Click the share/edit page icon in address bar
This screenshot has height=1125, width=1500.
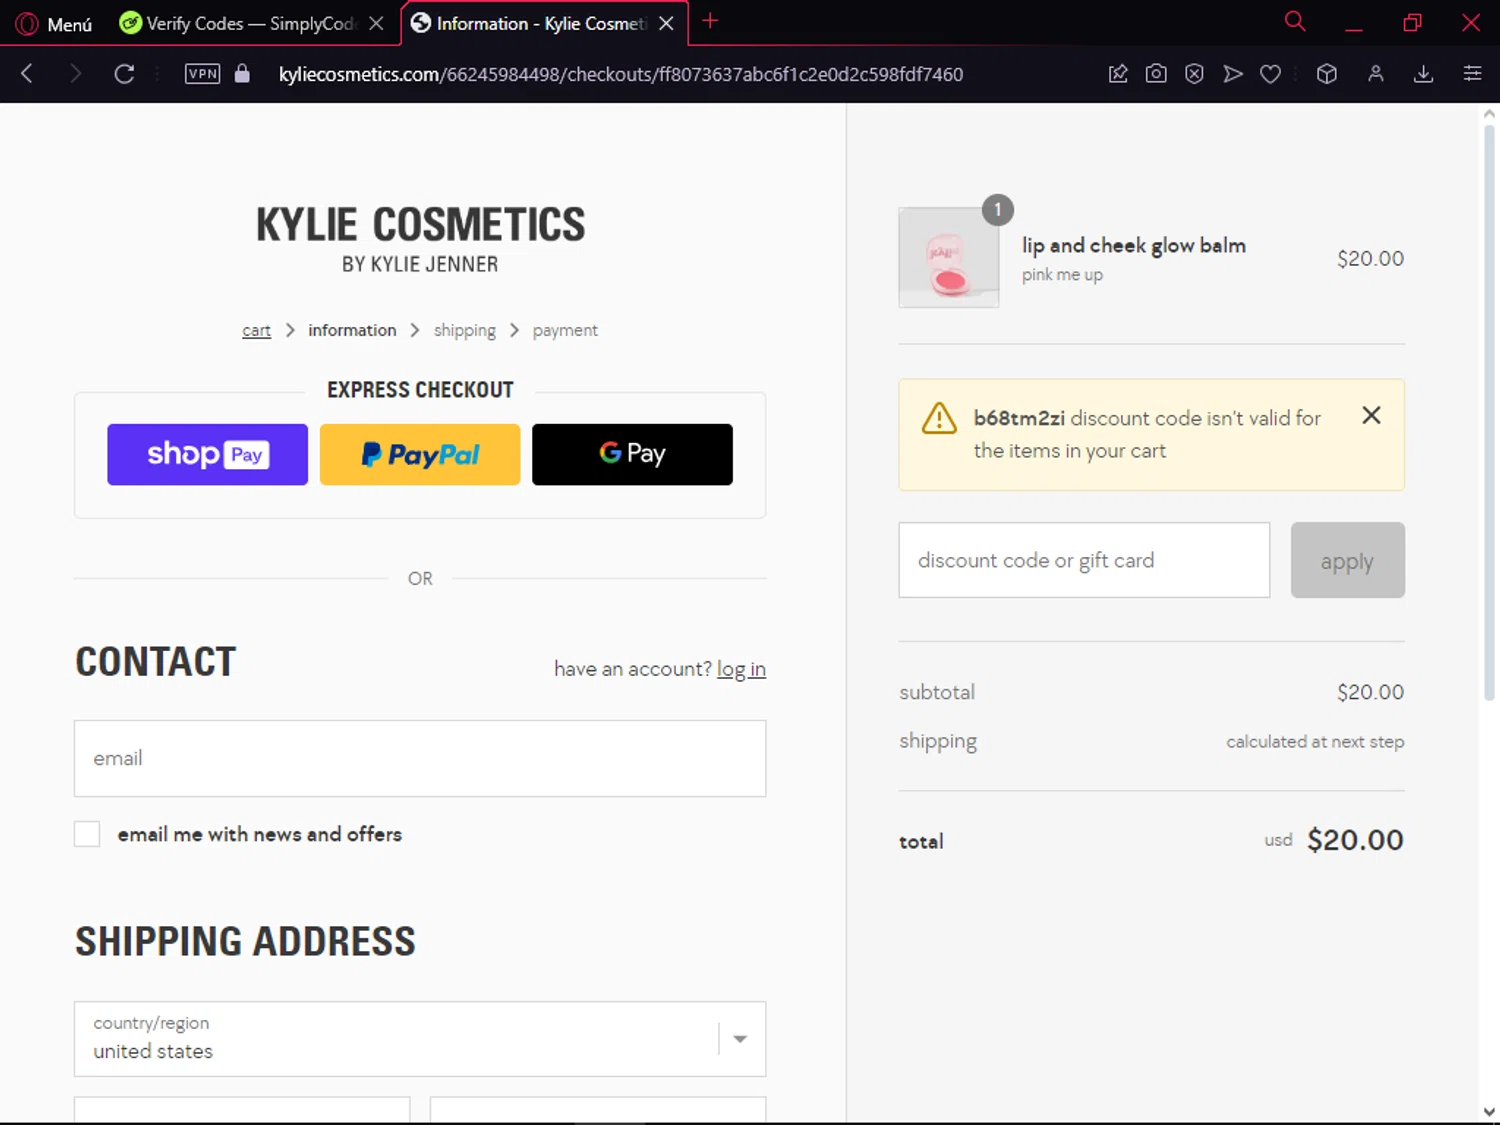coord(1118,73)
